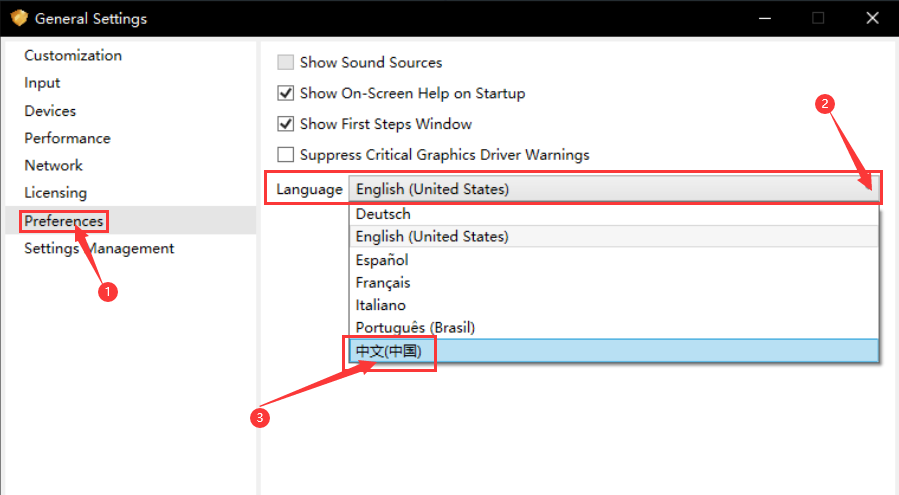Disable Show First Steps Window checkbox

[x=286, y=124]
